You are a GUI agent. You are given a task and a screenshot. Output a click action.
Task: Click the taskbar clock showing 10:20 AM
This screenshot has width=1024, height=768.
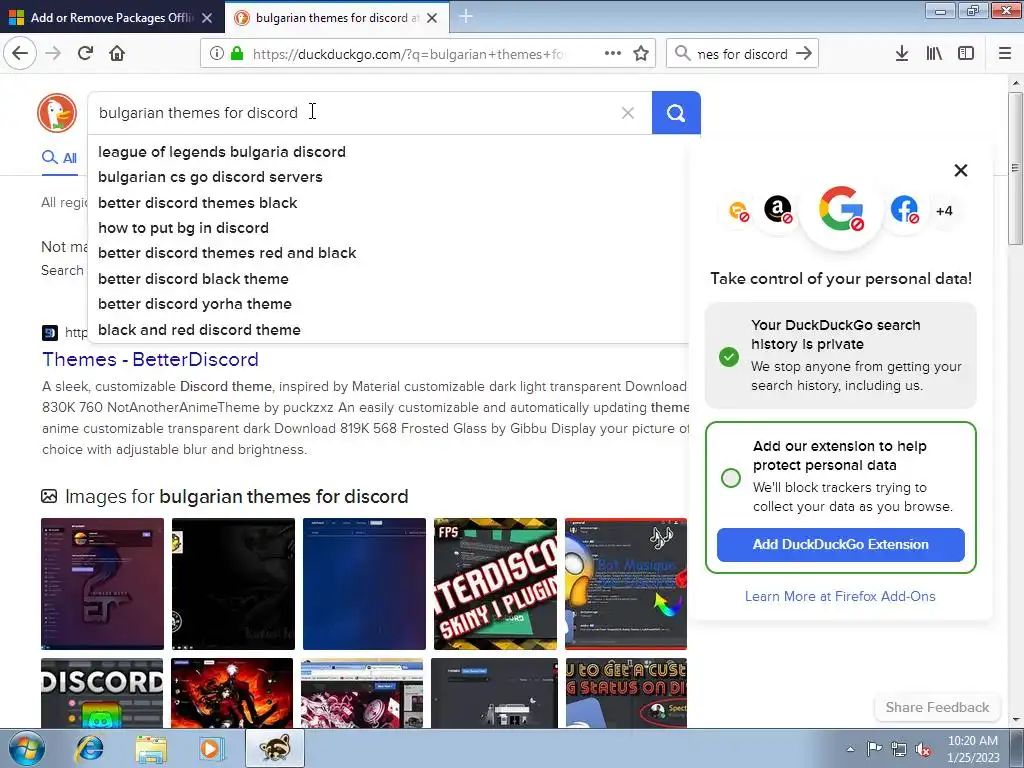coord(972,749)
